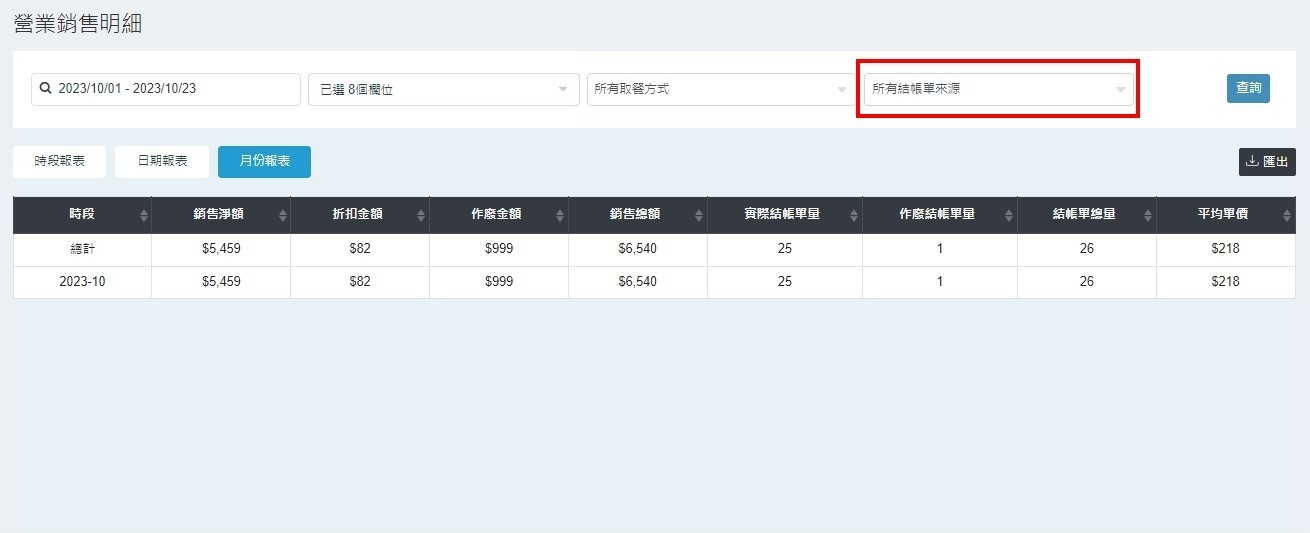Sort by 實際結帳單量 column sort icon

[852, 216]
